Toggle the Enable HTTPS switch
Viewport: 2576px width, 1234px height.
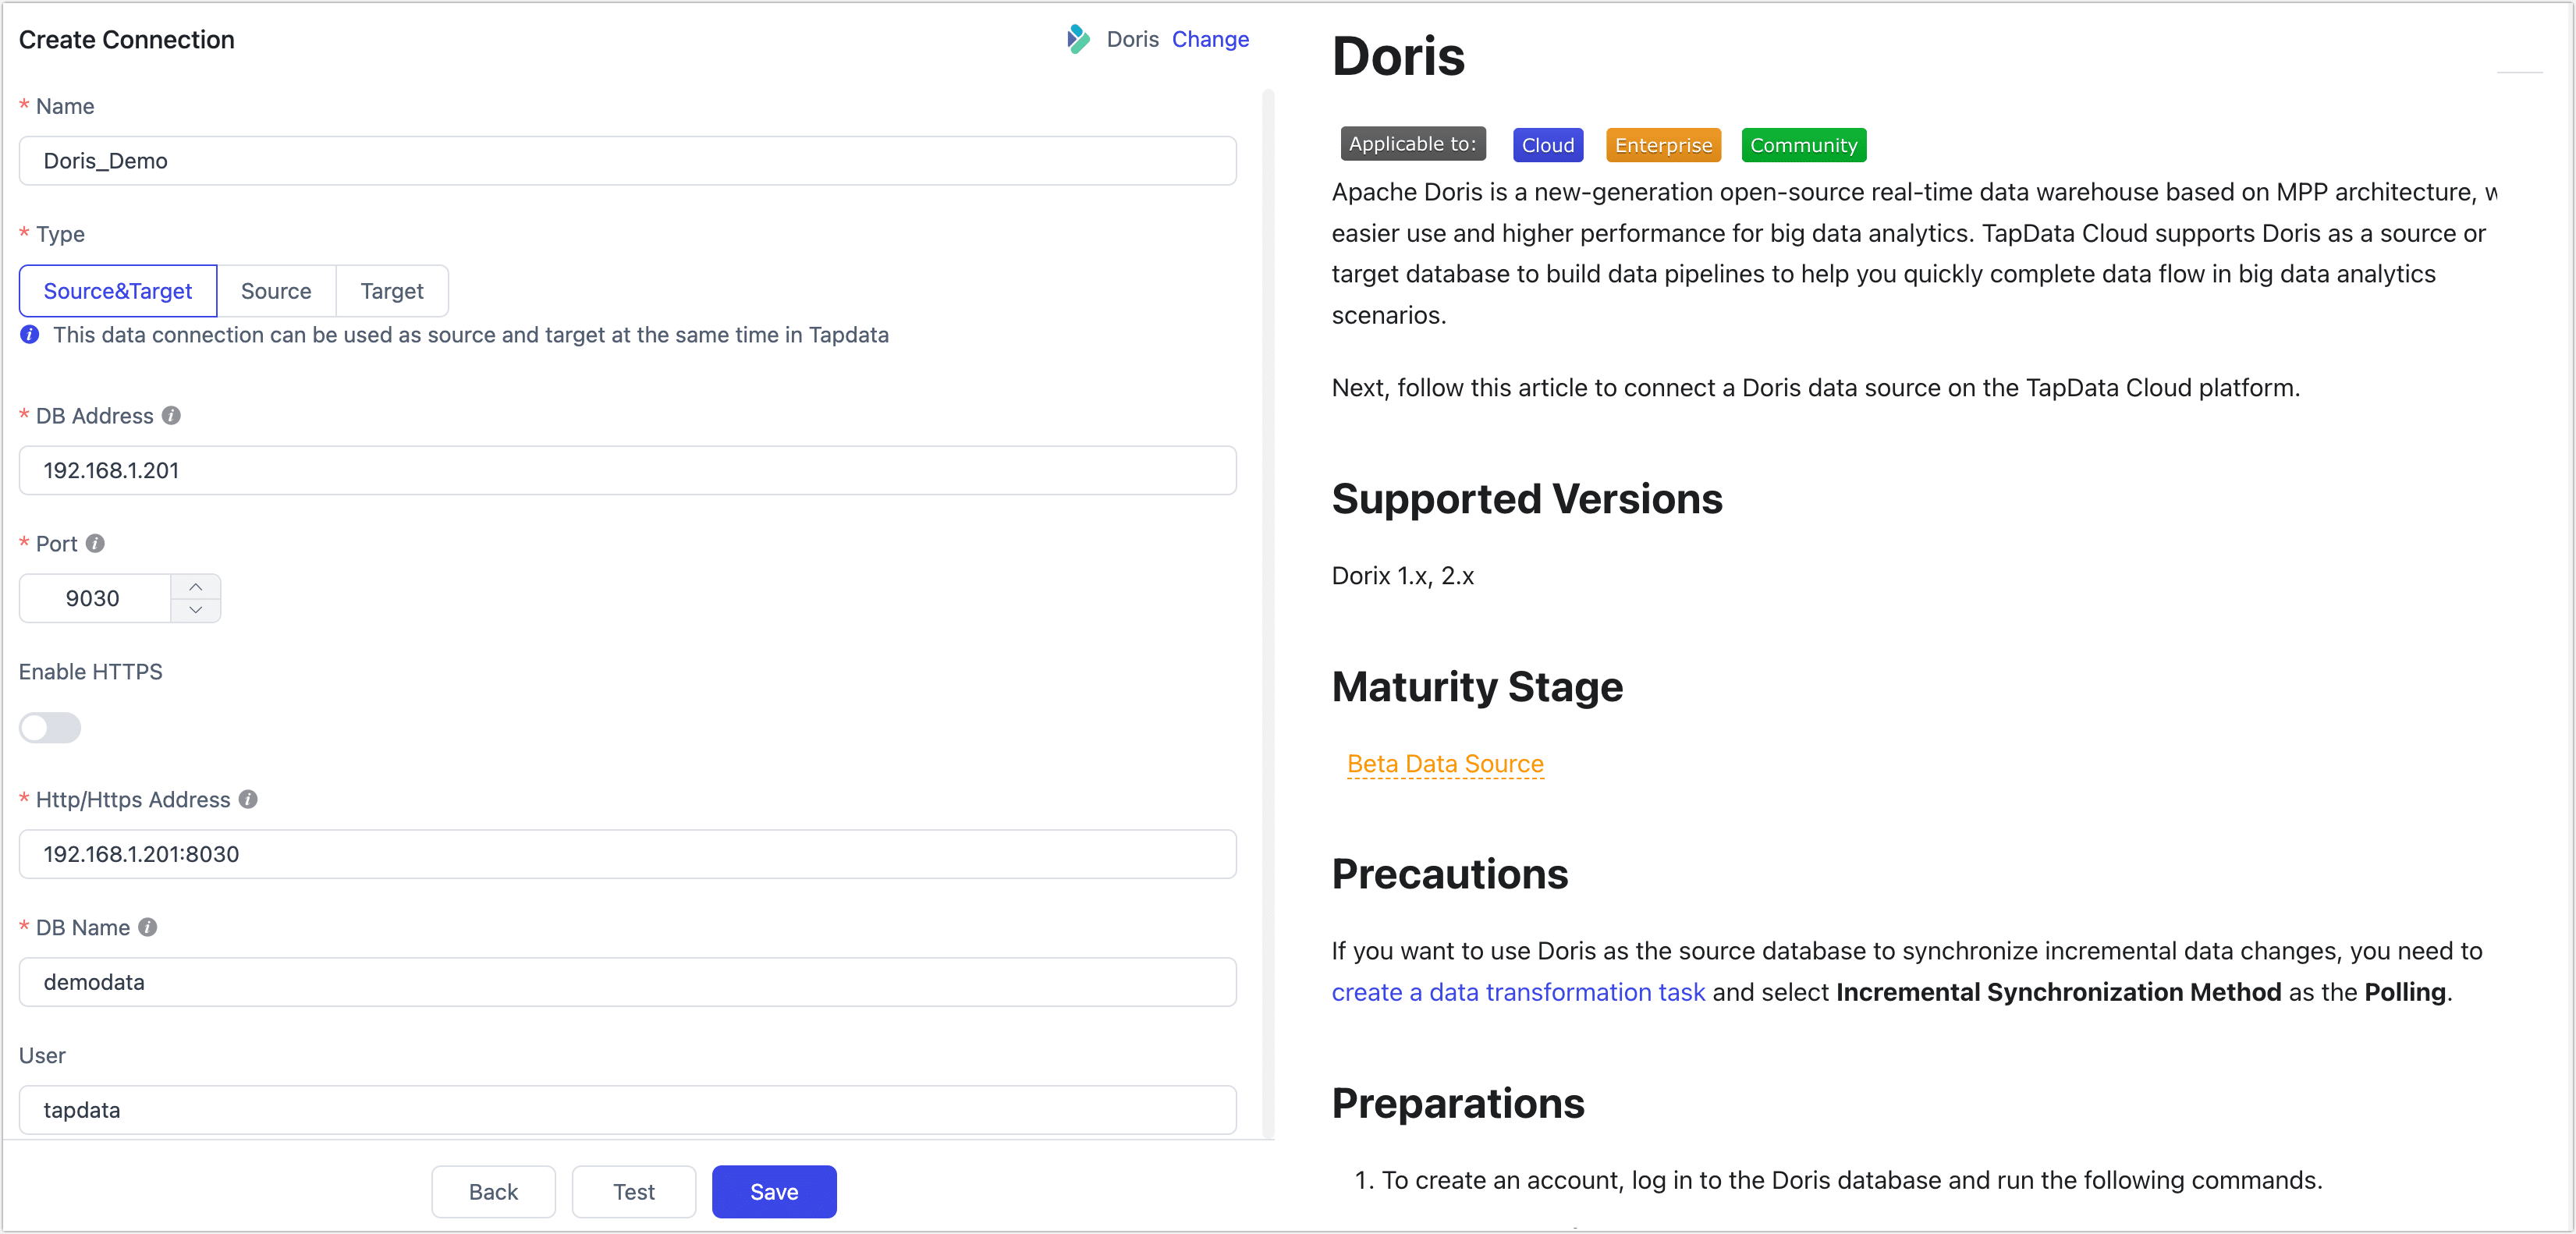coord(50,727)
